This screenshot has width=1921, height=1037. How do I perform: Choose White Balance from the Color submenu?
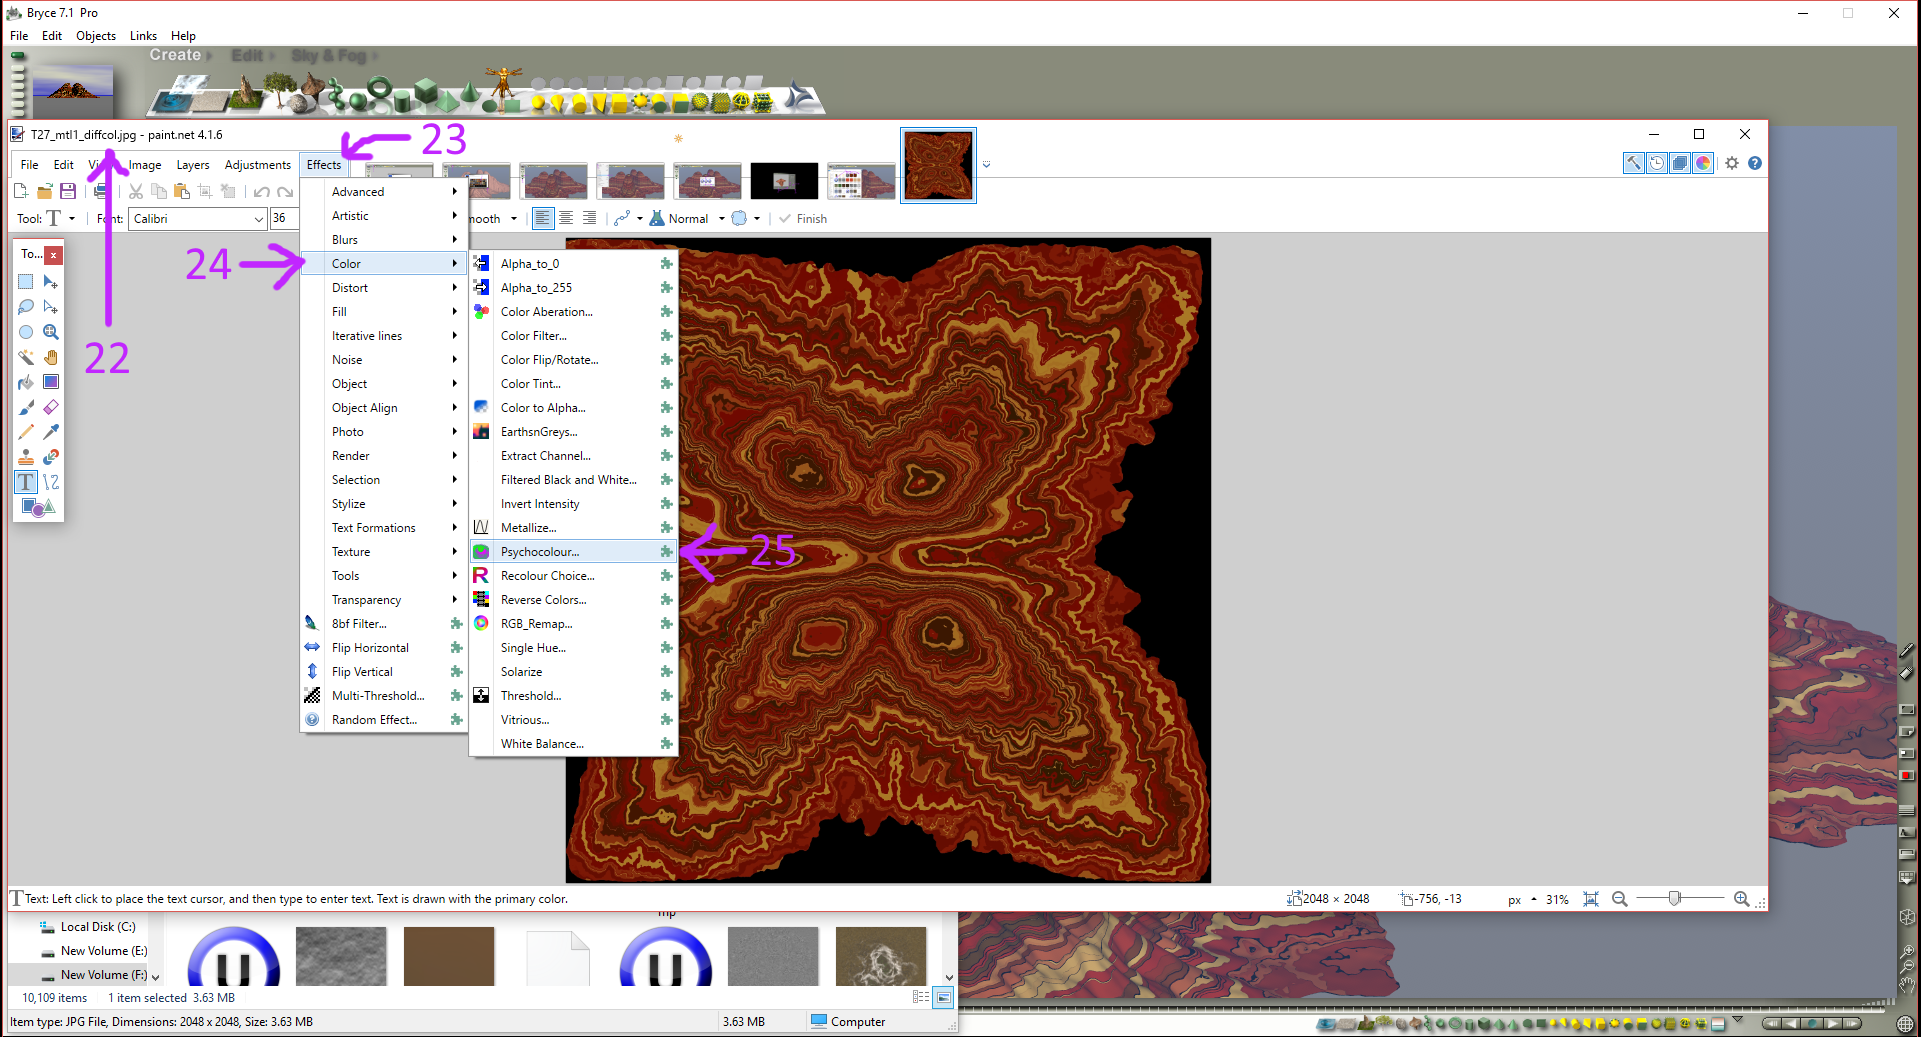tap(574, 744)
